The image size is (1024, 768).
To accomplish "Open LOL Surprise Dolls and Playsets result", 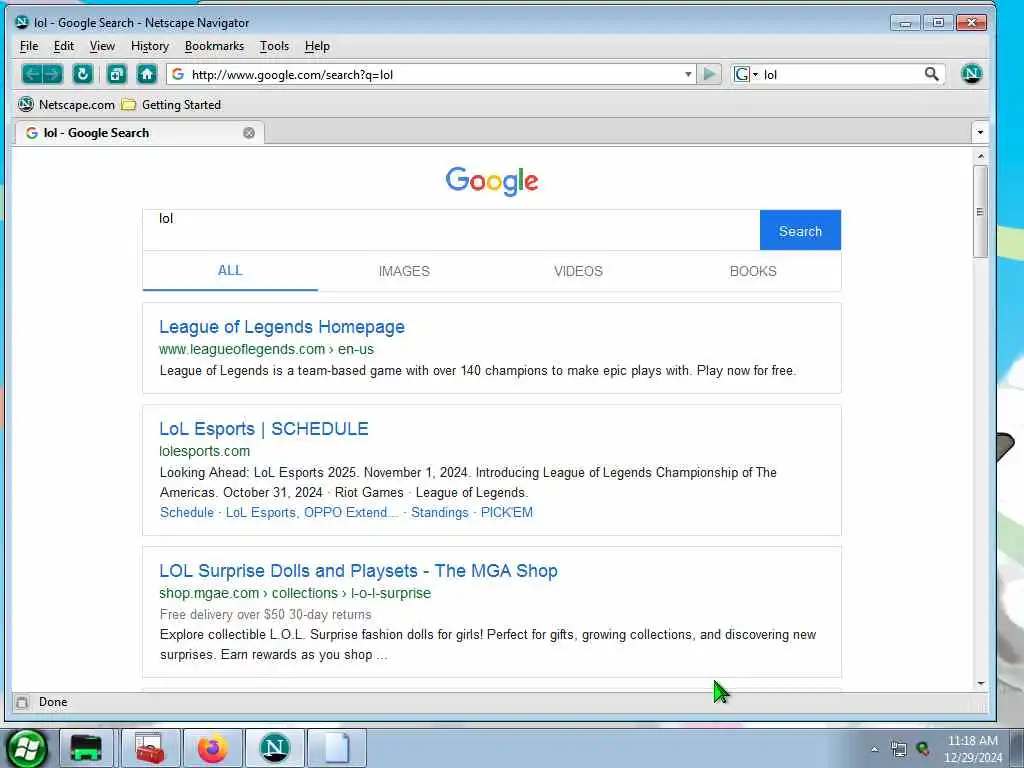I will pyautogui.click(x=359, y=571).
